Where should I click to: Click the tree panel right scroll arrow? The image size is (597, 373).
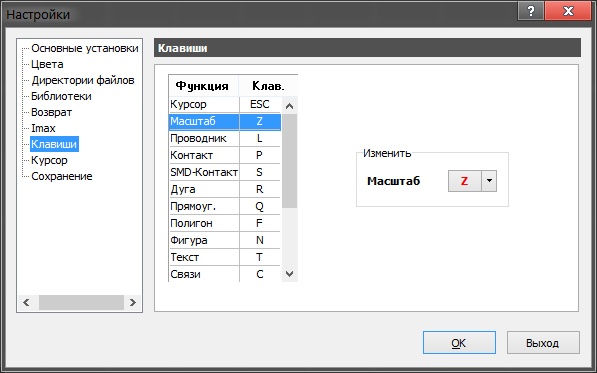click(x=132, y=303)
